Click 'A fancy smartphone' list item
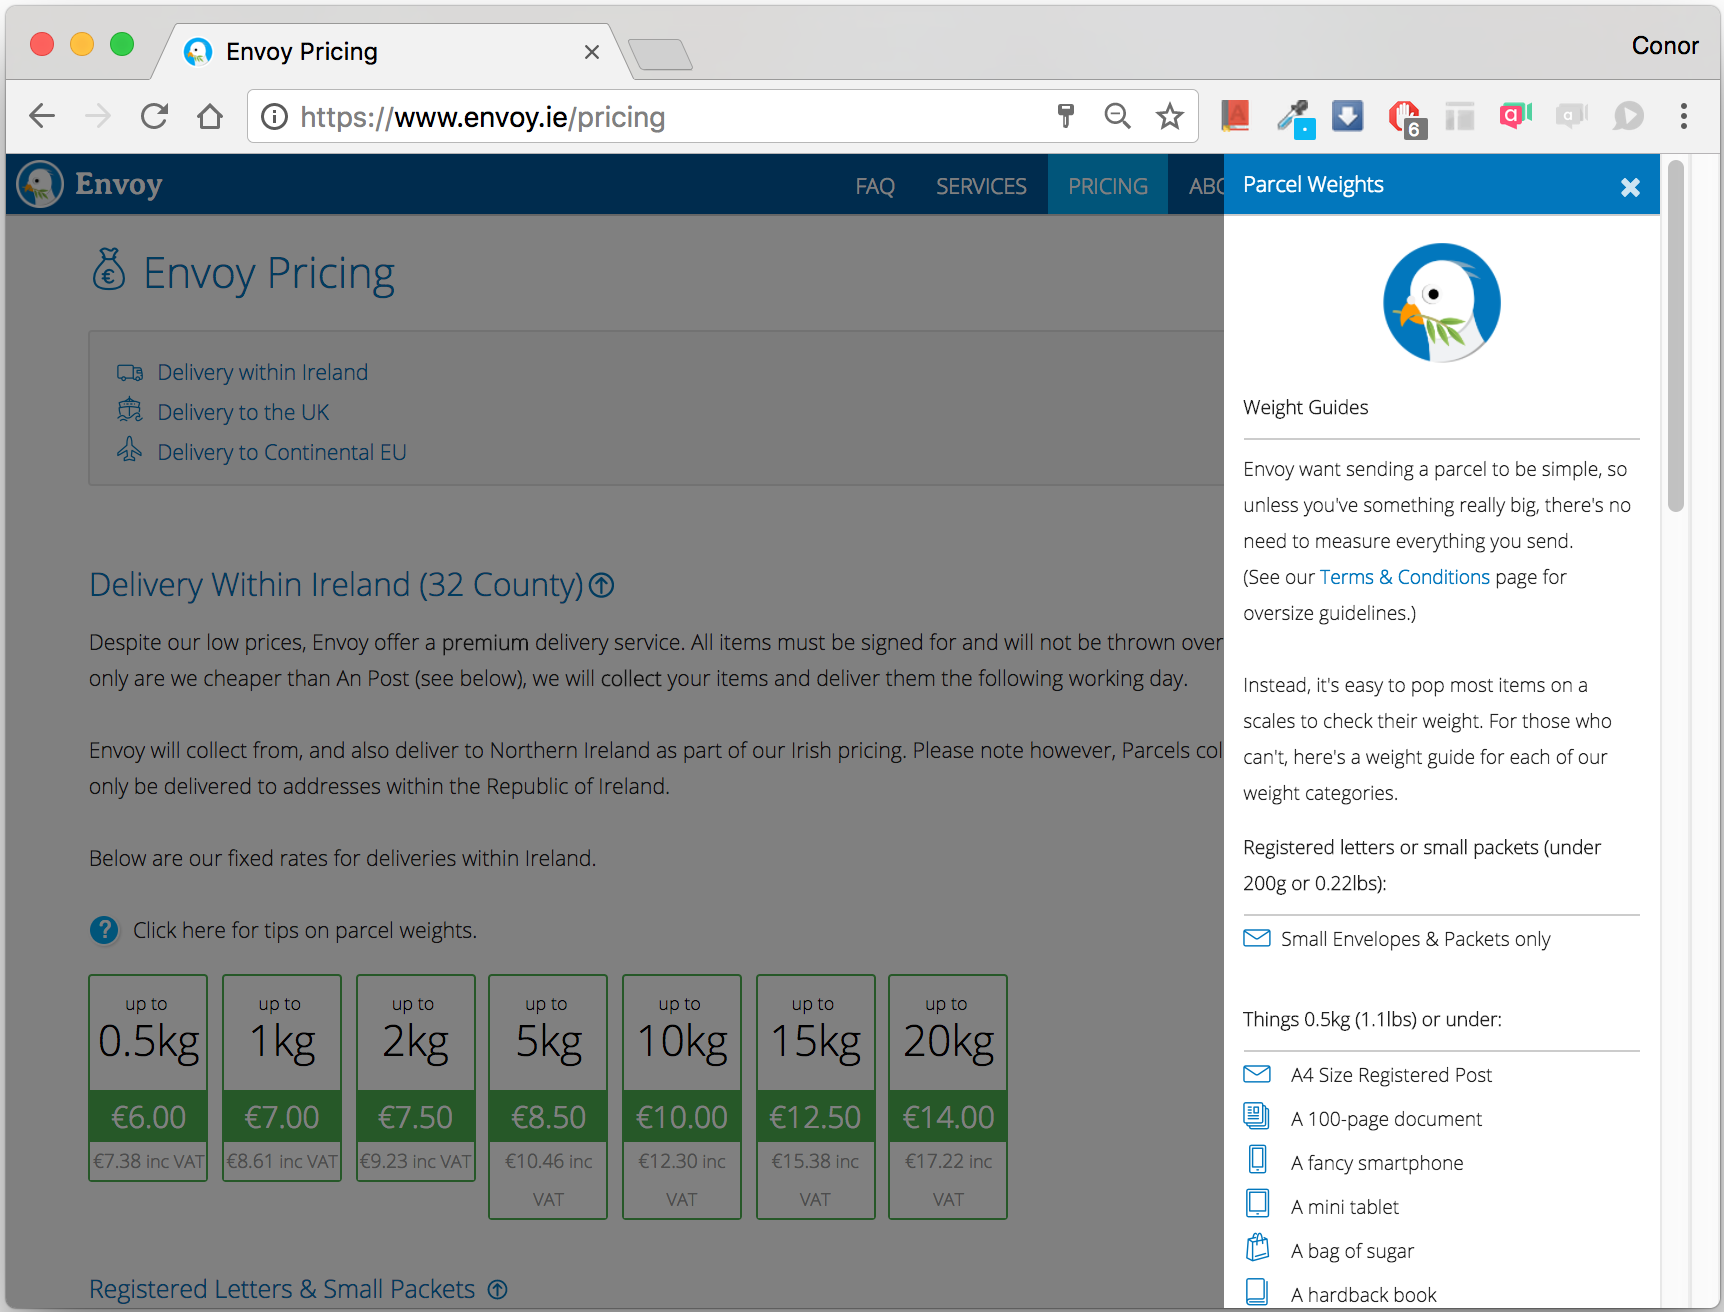 tap(1377, 1163)
